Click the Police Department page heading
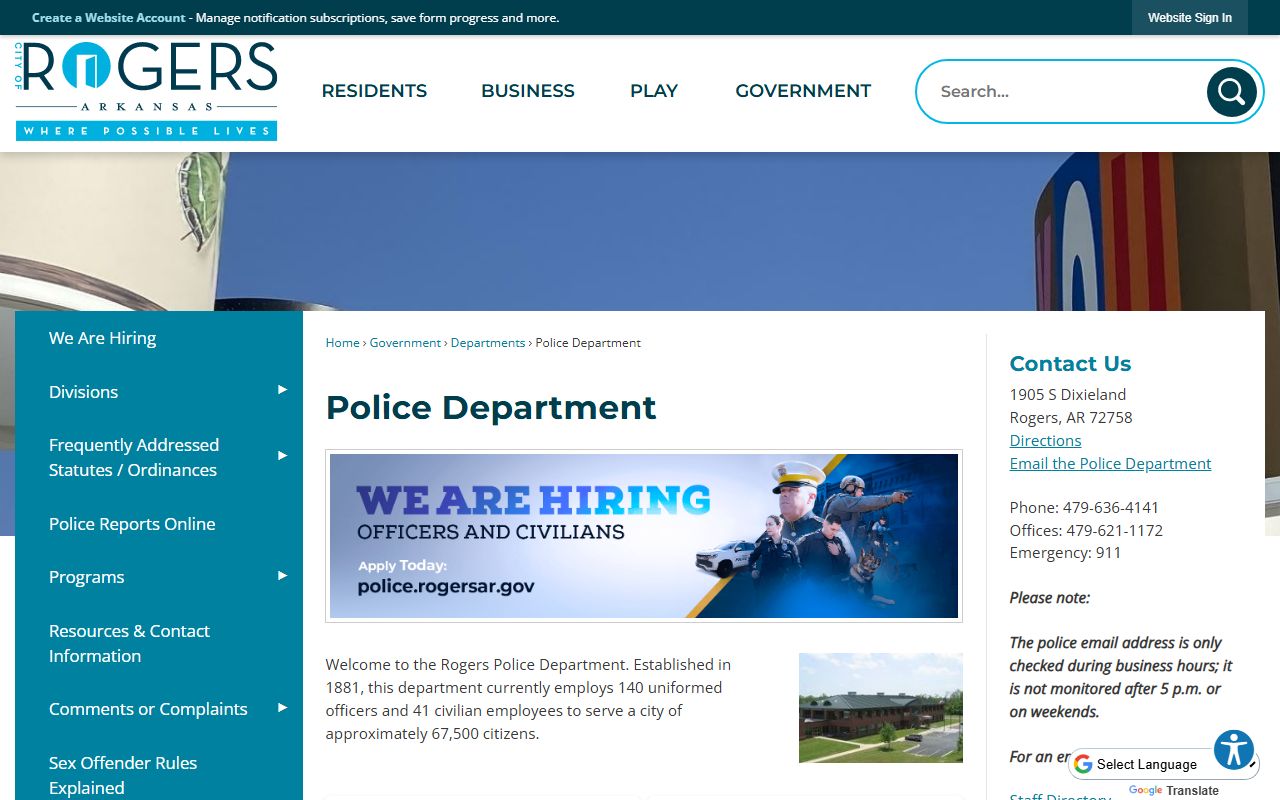Viewport: 1280px width, 800px height. point(491,407)
